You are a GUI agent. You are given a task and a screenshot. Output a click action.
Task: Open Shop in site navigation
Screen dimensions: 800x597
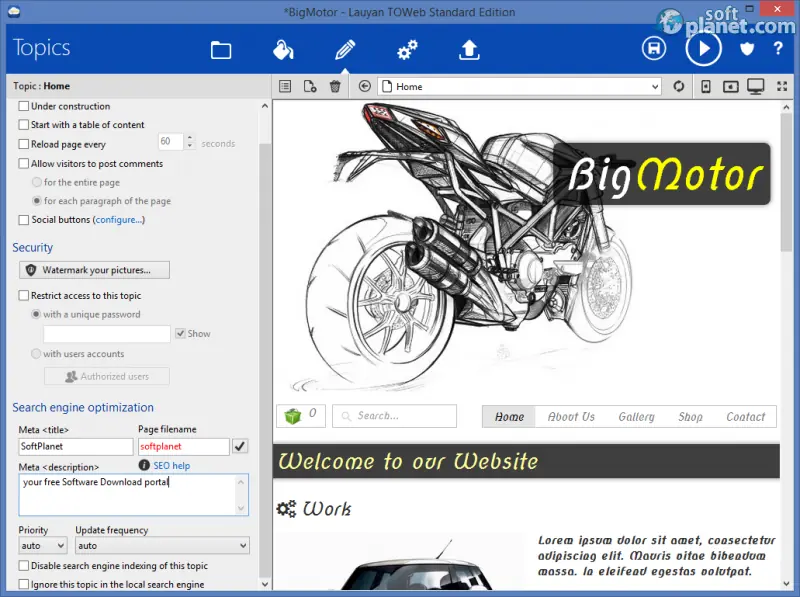point(690,416)
